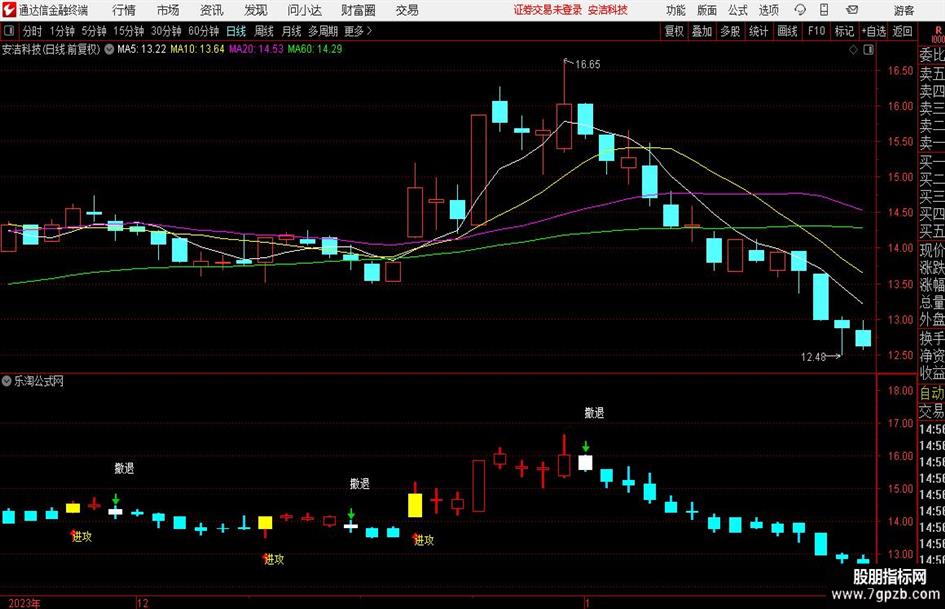The height and width of the screenshot is (609, 945).
Task: Click the 12.48 low price marker
Action: tap(813, 357)
